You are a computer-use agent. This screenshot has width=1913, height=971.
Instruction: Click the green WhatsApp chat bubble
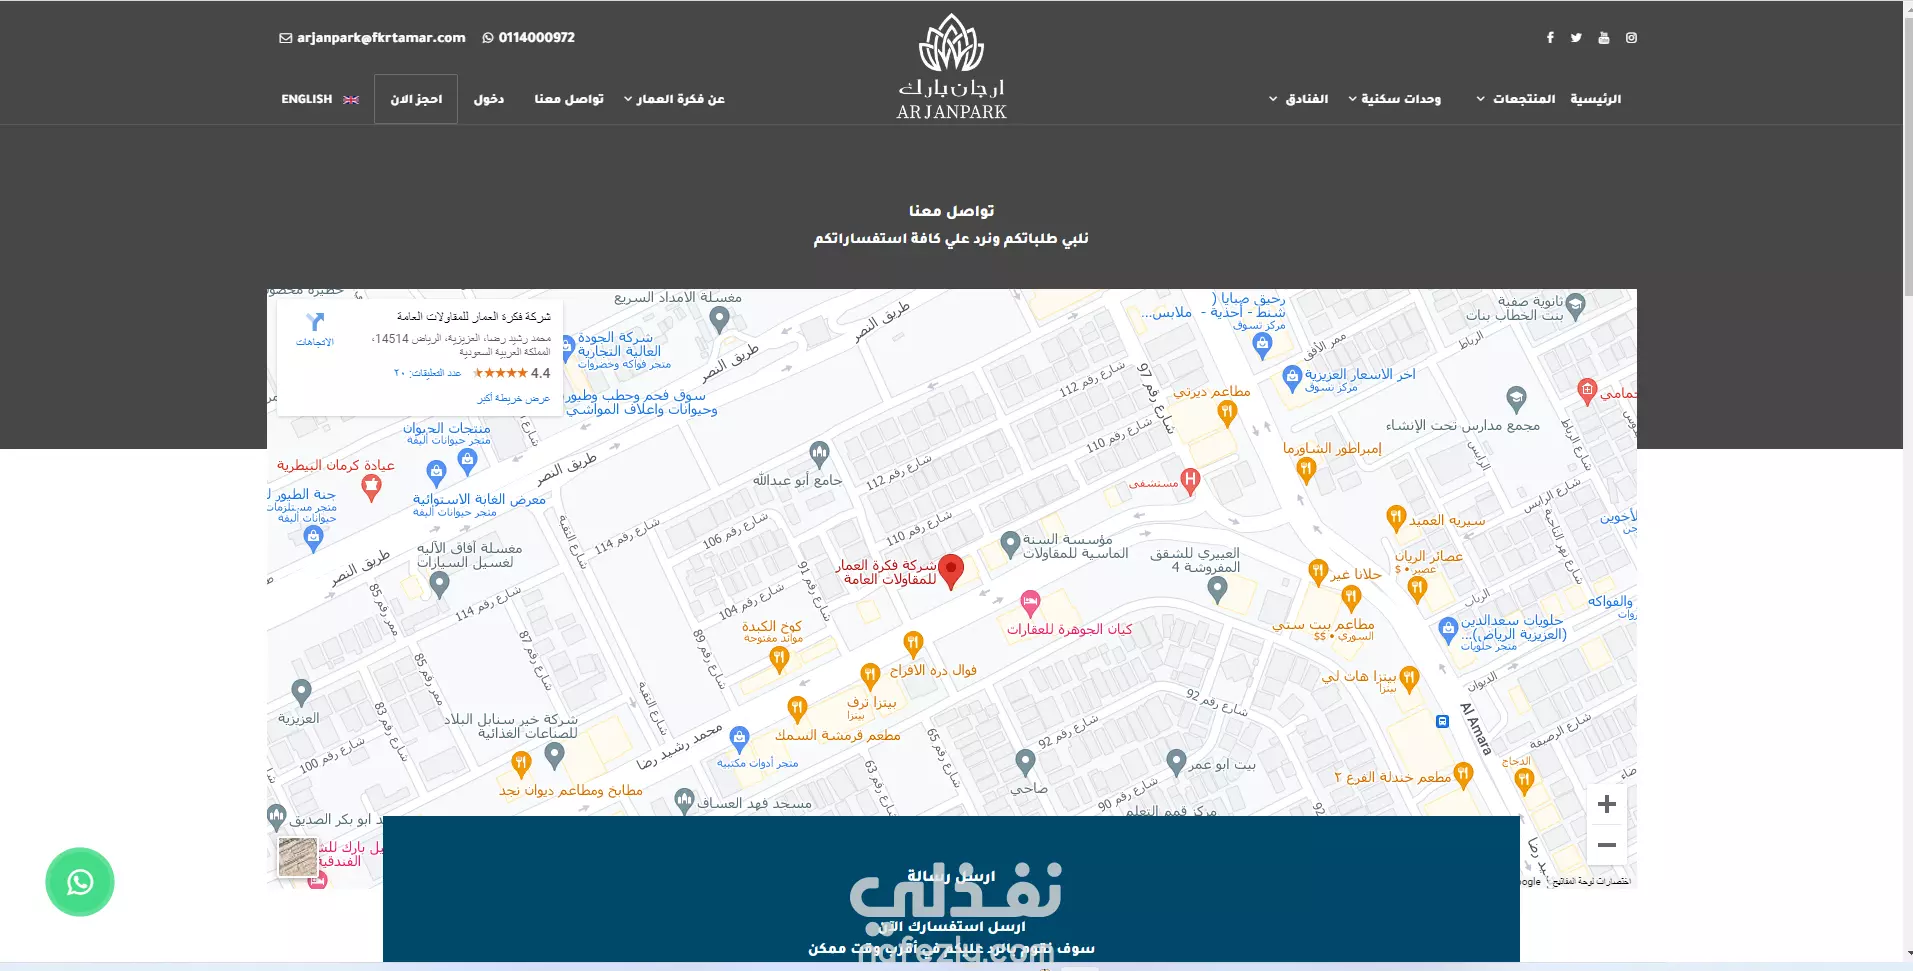[80, 882]
